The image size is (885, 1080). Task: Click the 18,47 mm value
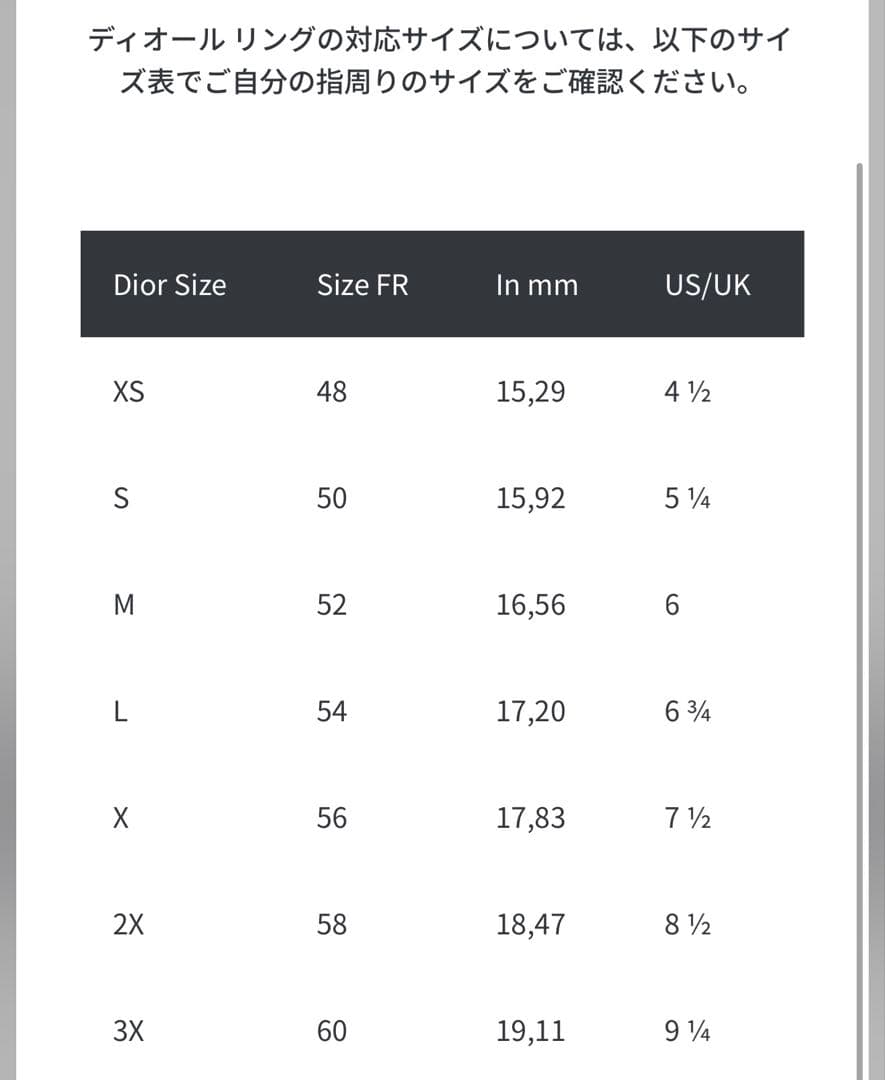530,924
